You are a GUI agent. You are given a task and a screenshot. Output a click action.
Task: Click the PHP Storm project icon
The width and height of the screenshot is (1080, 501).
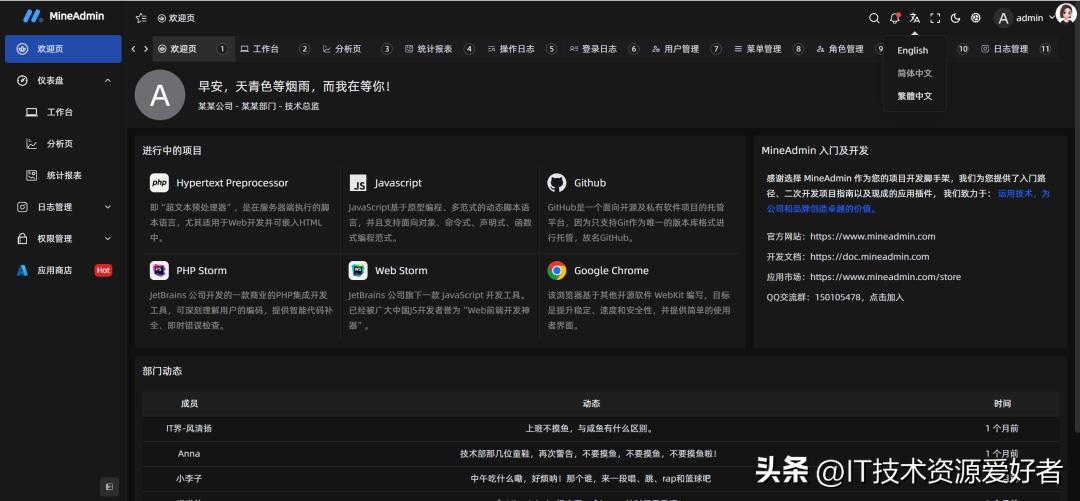[x=159, y=270]
